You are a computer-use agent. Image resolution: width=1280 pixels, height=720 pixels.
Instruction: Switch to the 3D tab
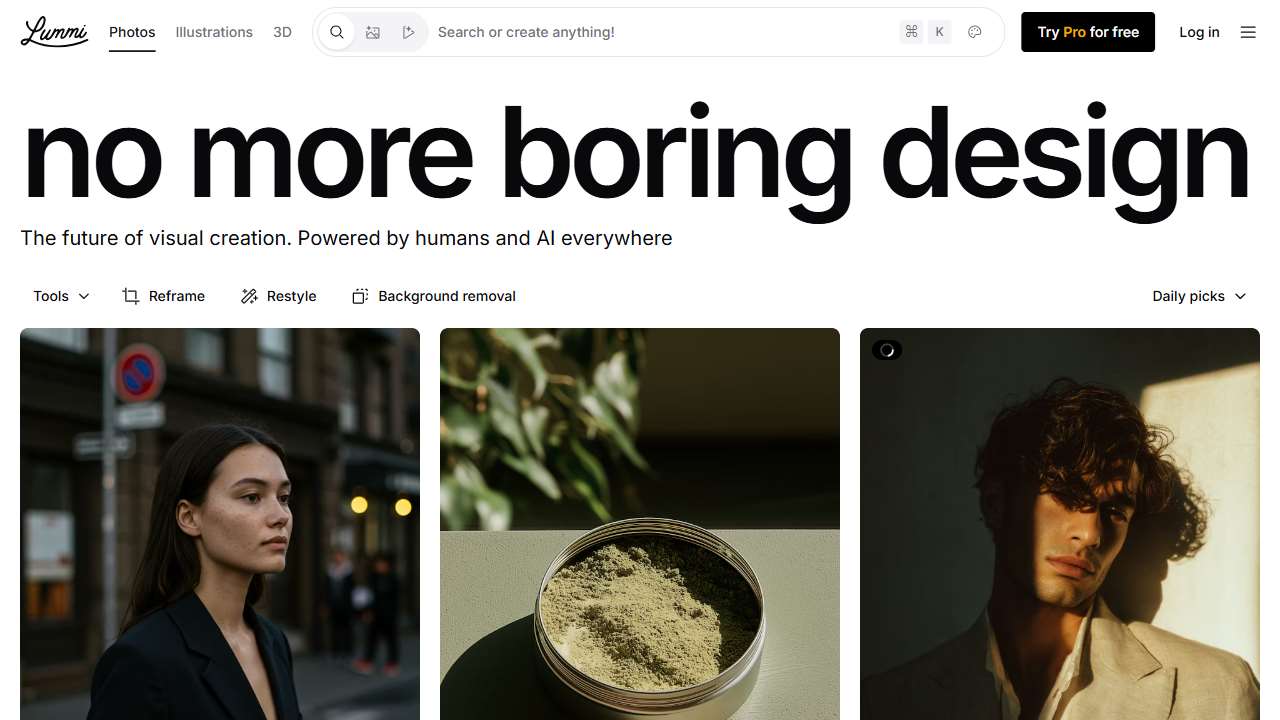(282, 32)
